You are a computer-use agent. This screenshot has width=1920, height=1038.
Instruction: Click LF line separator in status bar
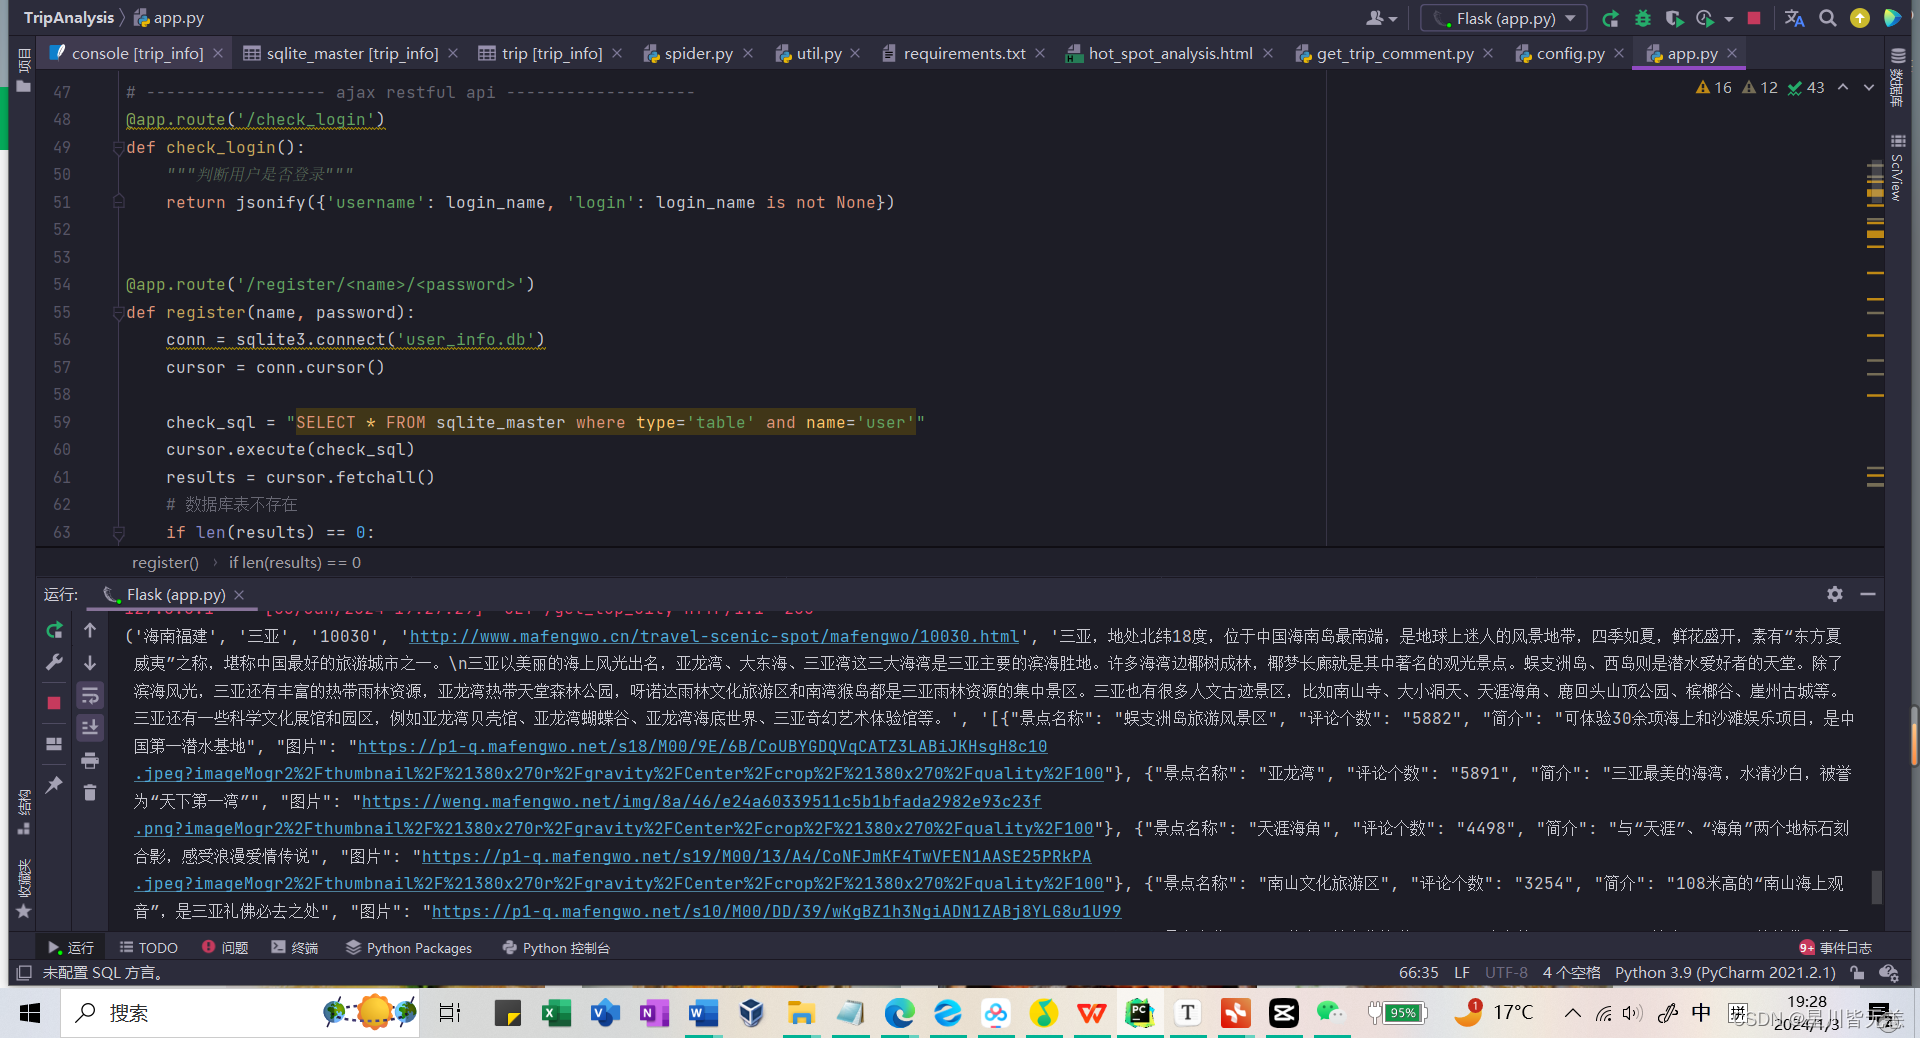pos(1461,972)
